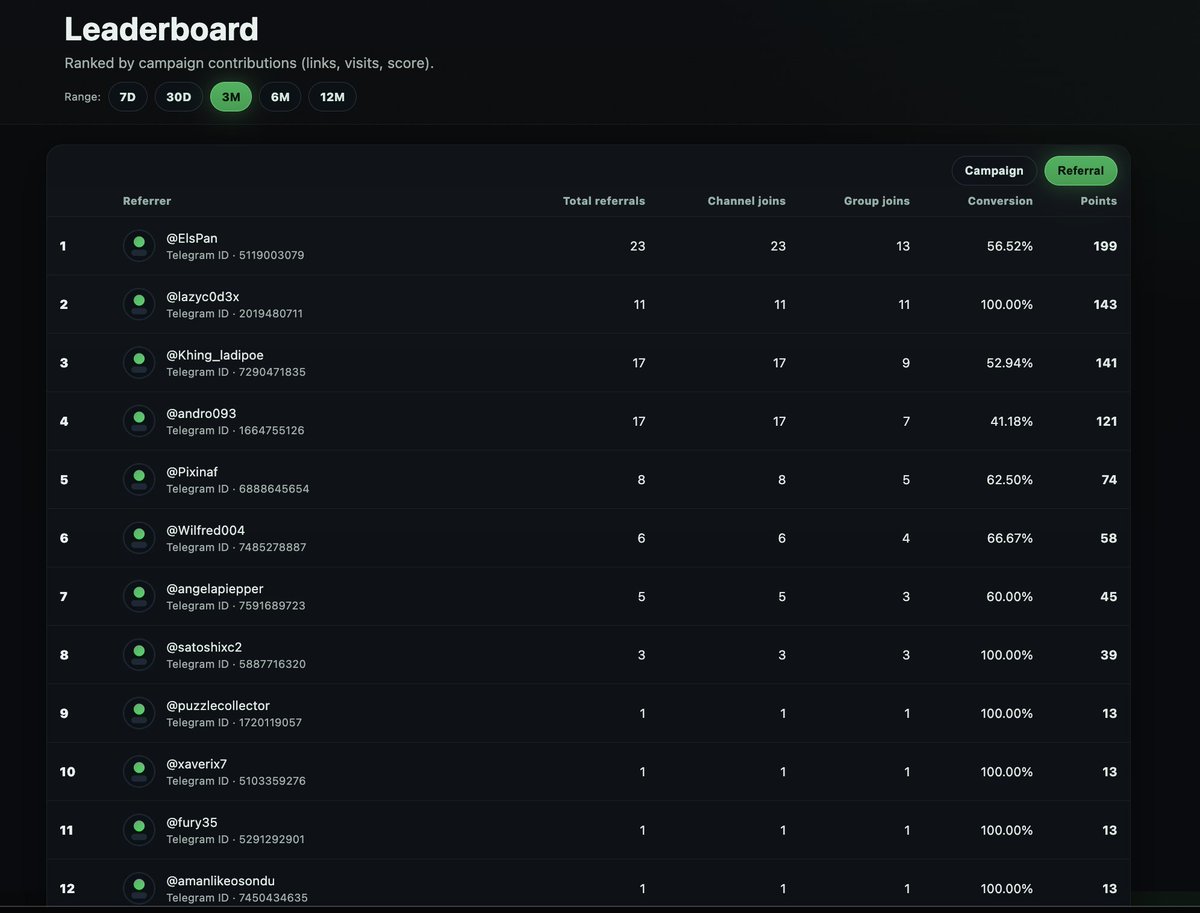
Task: Click the 56.52% conversion value
Action: click(1009, 246)
